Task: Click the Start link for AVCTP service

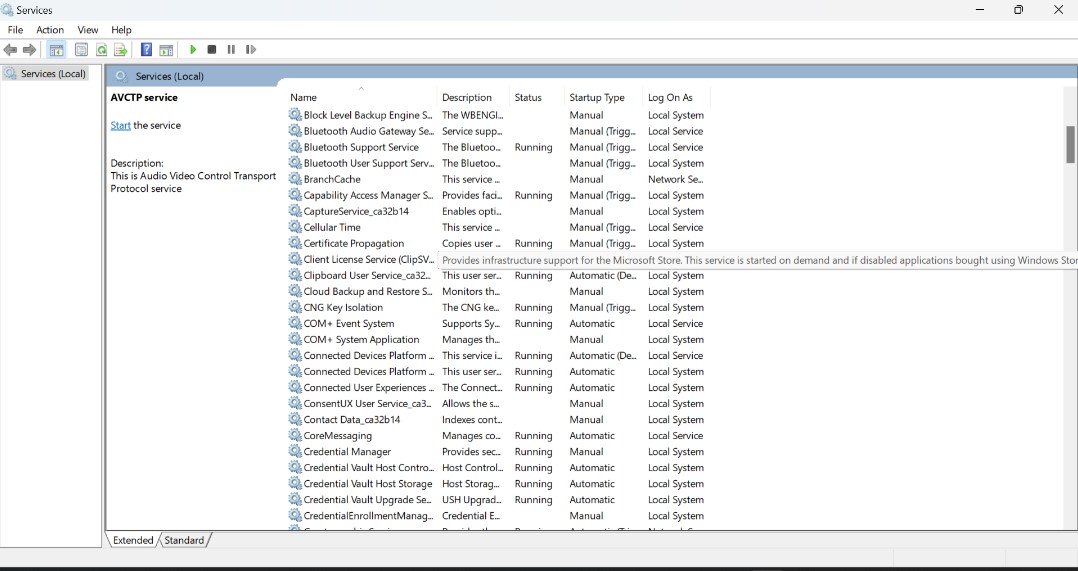Action: [120, 125]
